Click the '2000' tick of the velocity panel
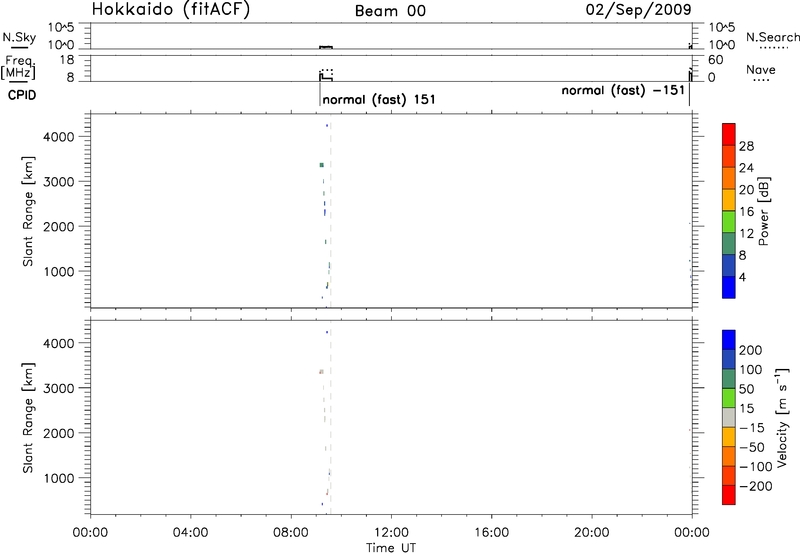Screen dimensions: 800x554 pyautogui.click(x=59, y=433)
